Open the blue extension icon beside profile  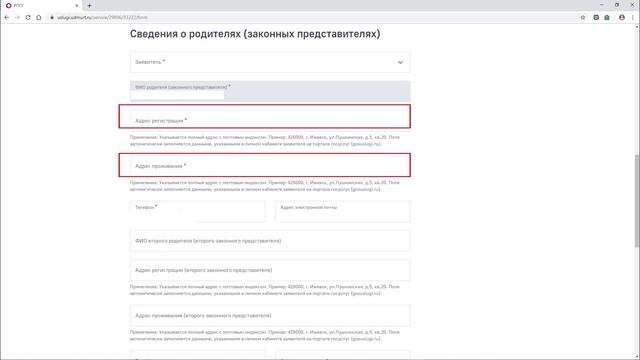[607, 18]
